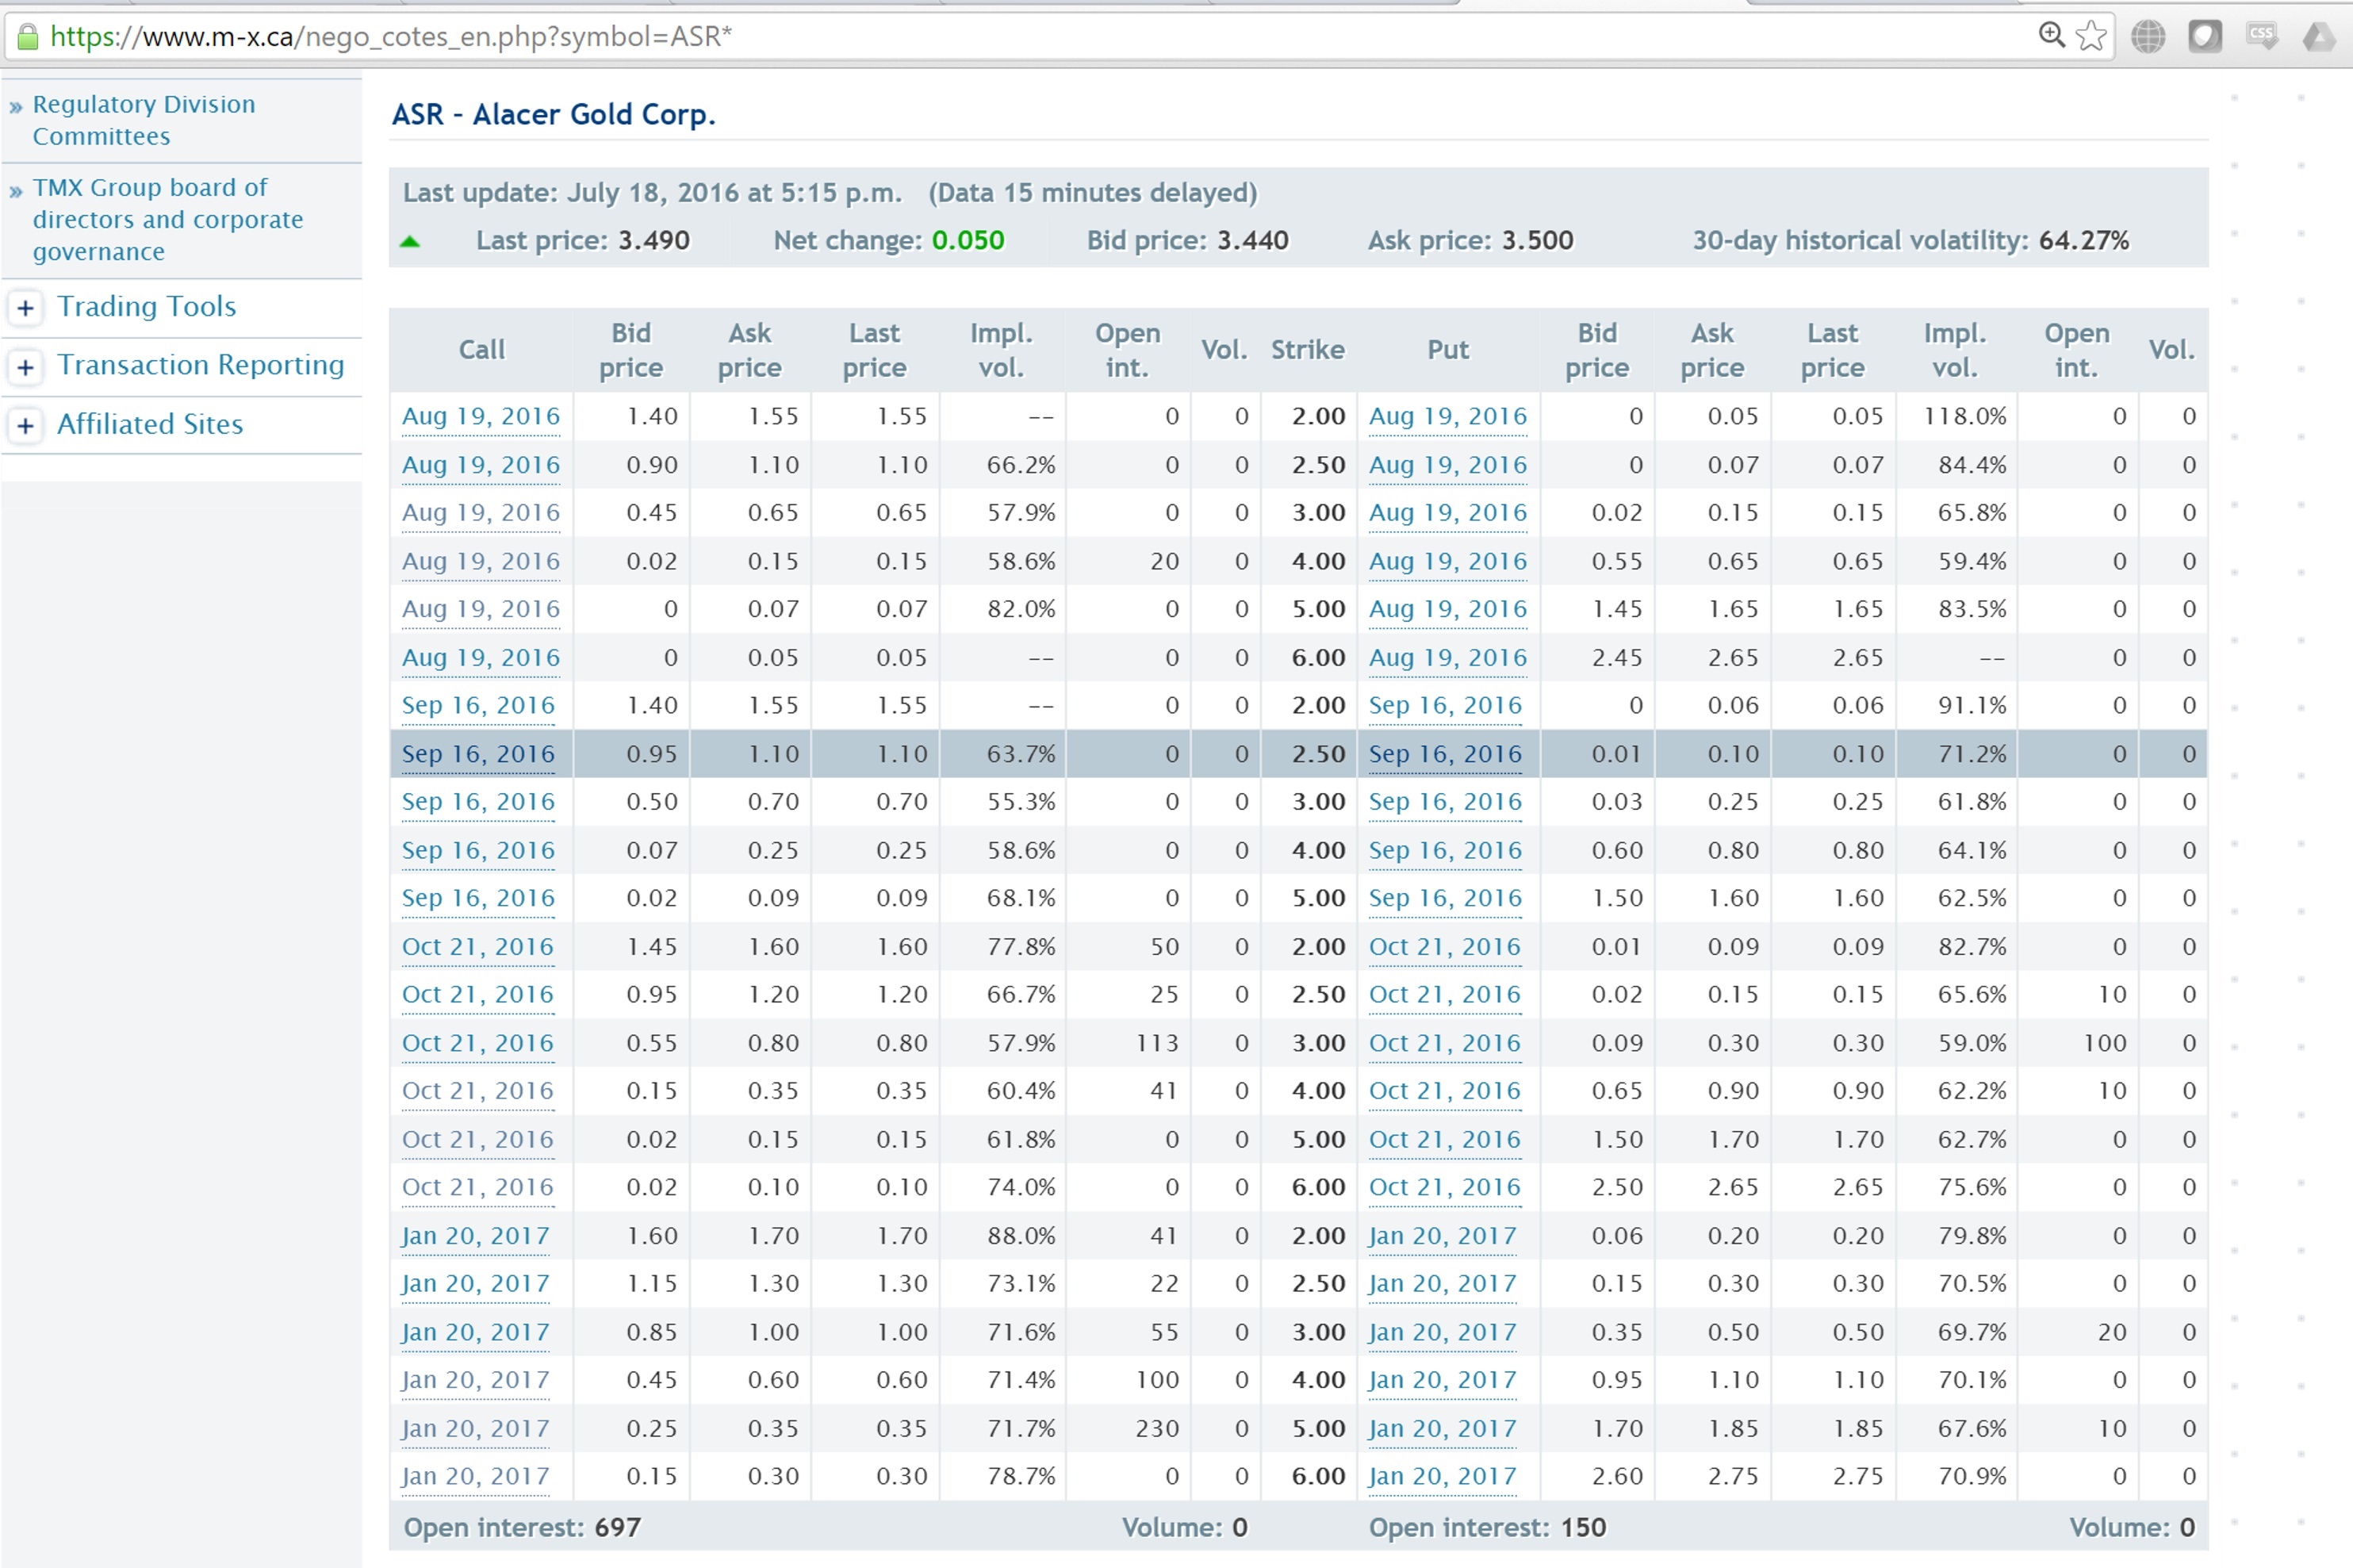Image resolution: width=2353 pixels, height=1568 pixels.
Task: Expand the Trading Tools plus icon
Action: pos(25,308)
